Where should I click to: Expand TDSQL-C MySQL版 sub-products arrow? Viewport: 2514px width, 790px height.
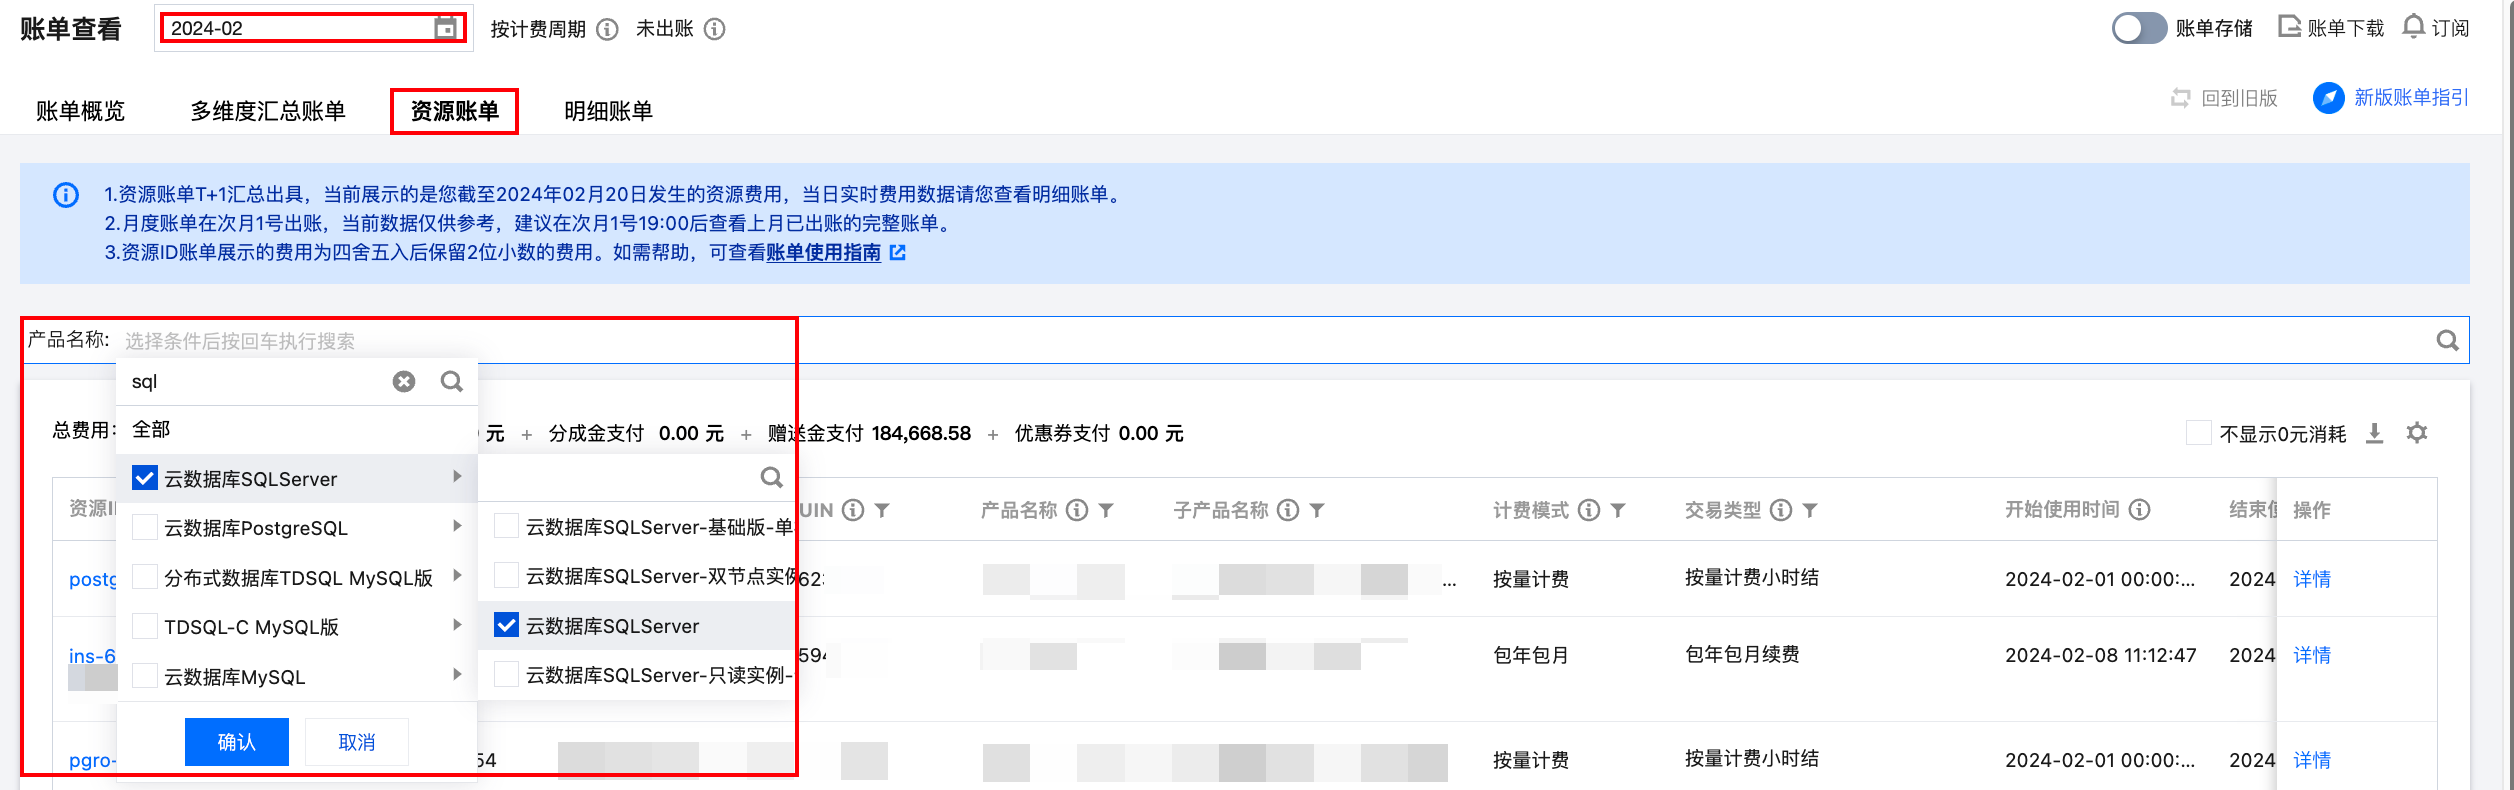pyautogui.click(x=457, y=625)
